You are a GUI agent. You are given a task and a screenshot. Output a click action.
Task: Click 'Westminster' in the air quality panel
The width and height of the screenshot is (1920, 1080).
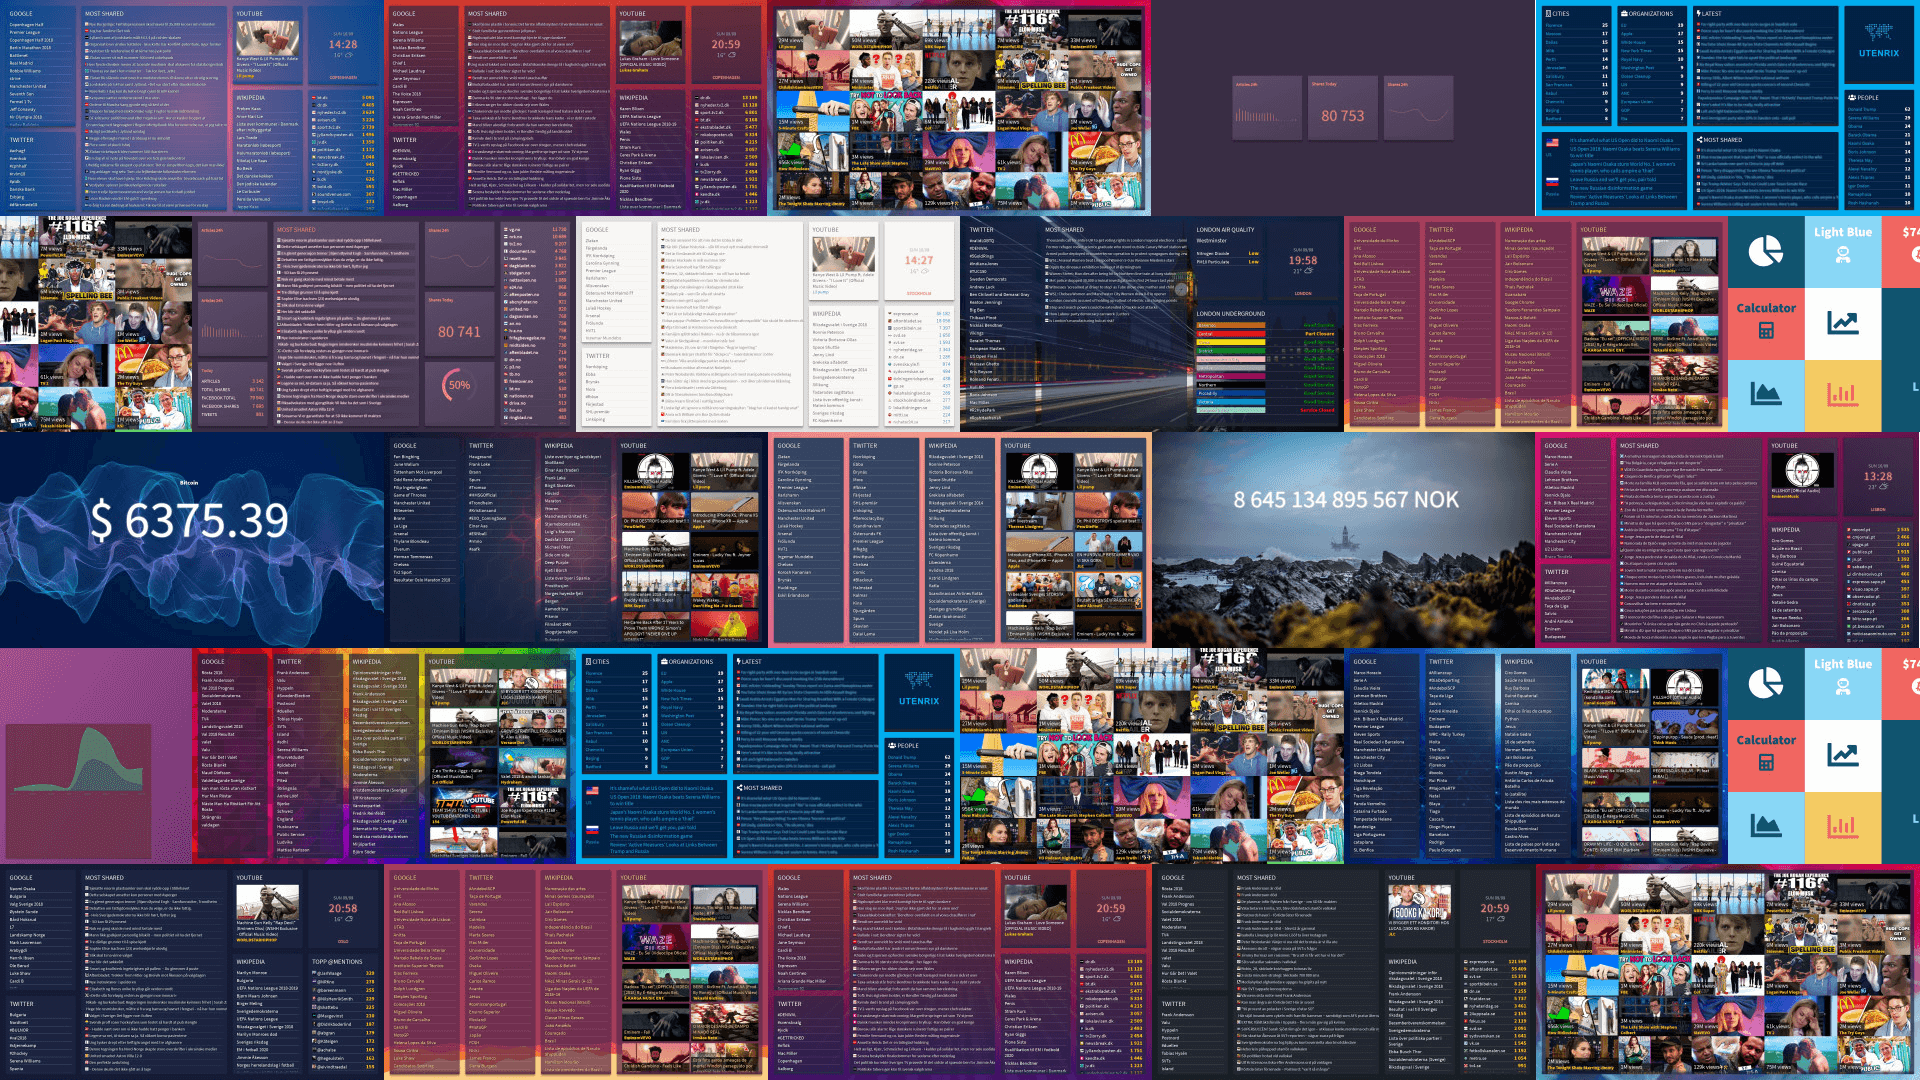pyautogui.click(x=1212, y=241)
